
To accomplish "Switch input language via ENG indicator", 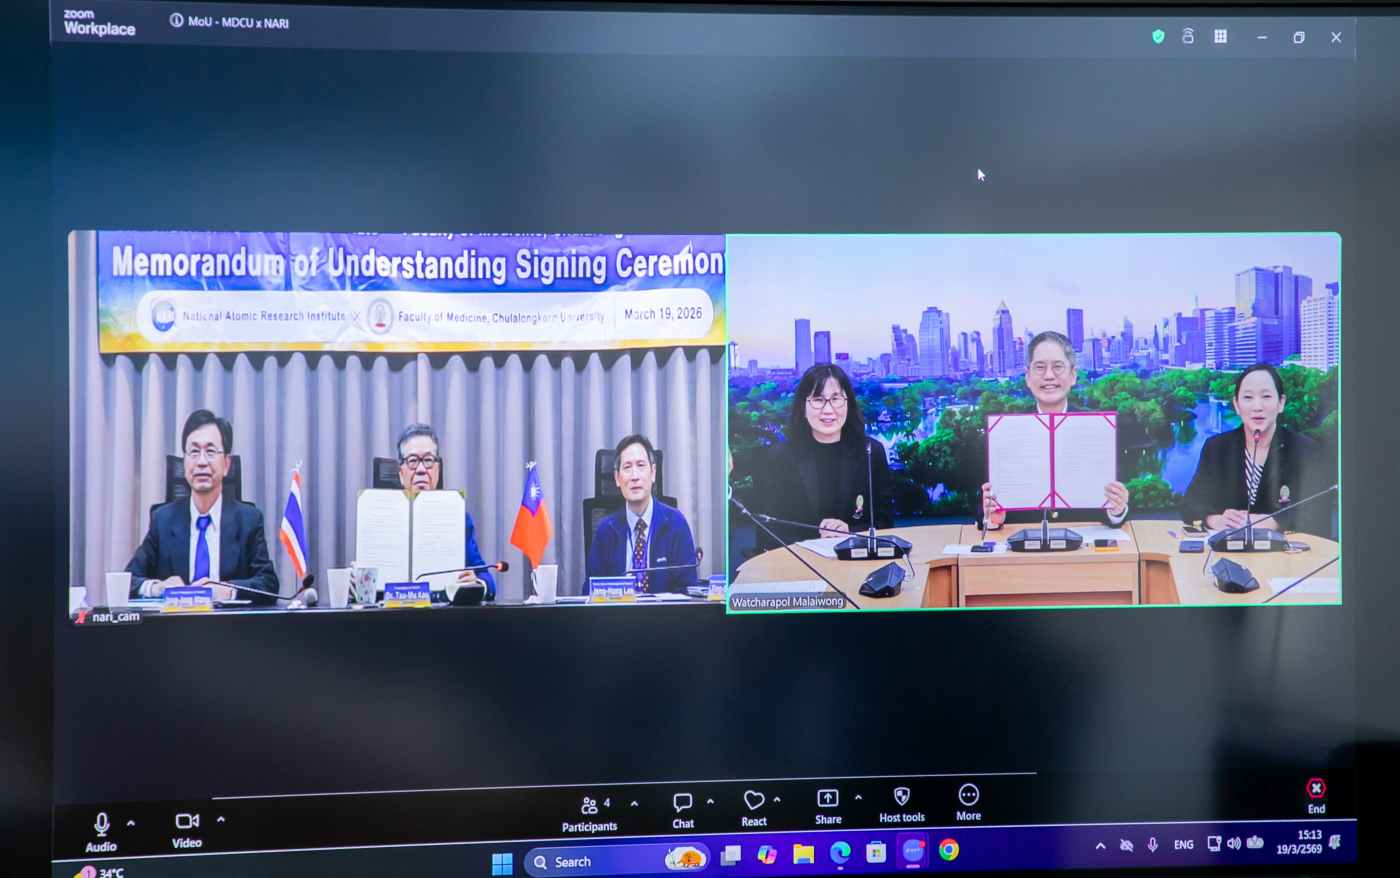I will coord(1183,845).
